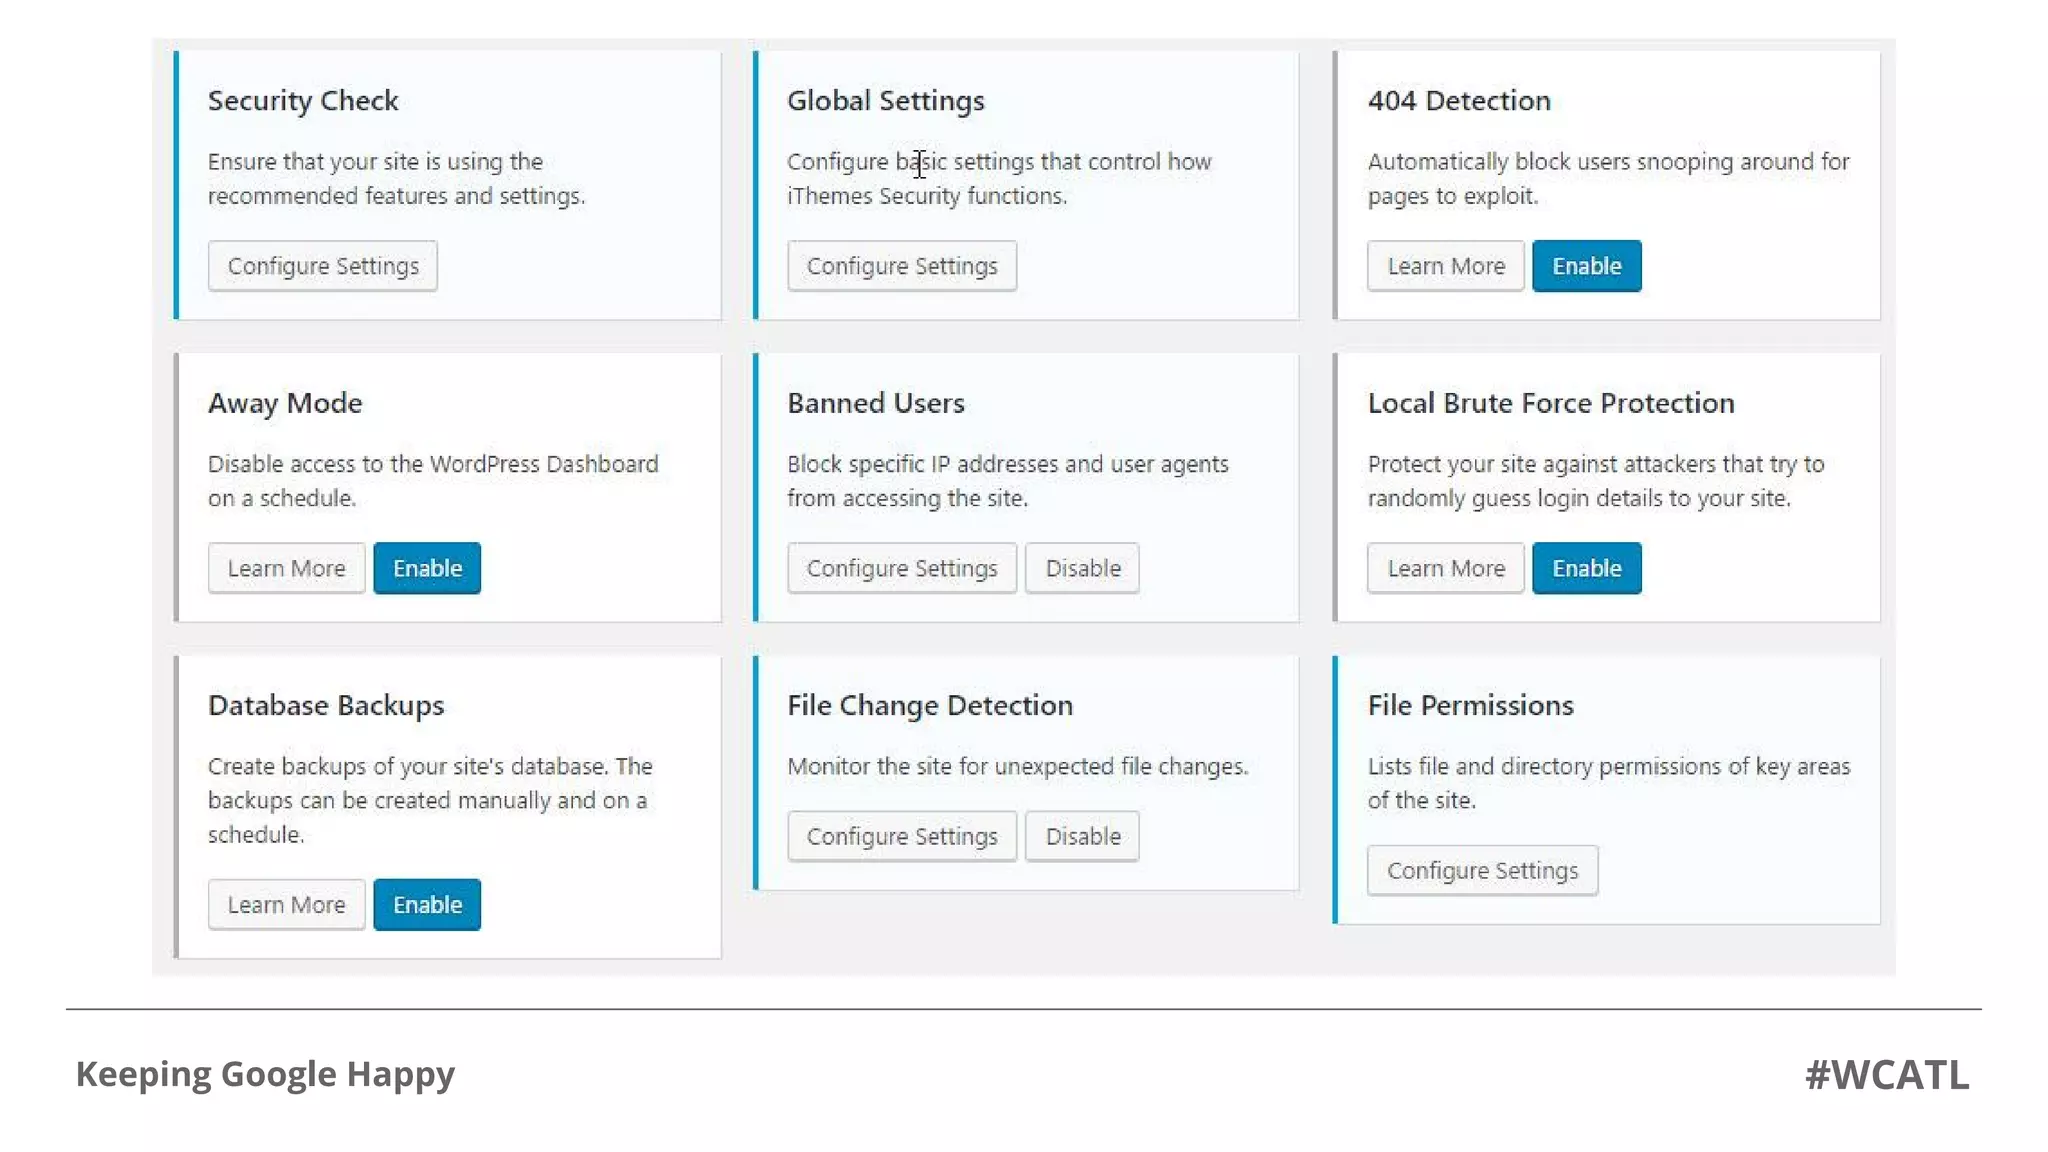Enable Local Brute Force Protection
The height and width of the screenshot is (1152, 2048).
pos(1586,568)
